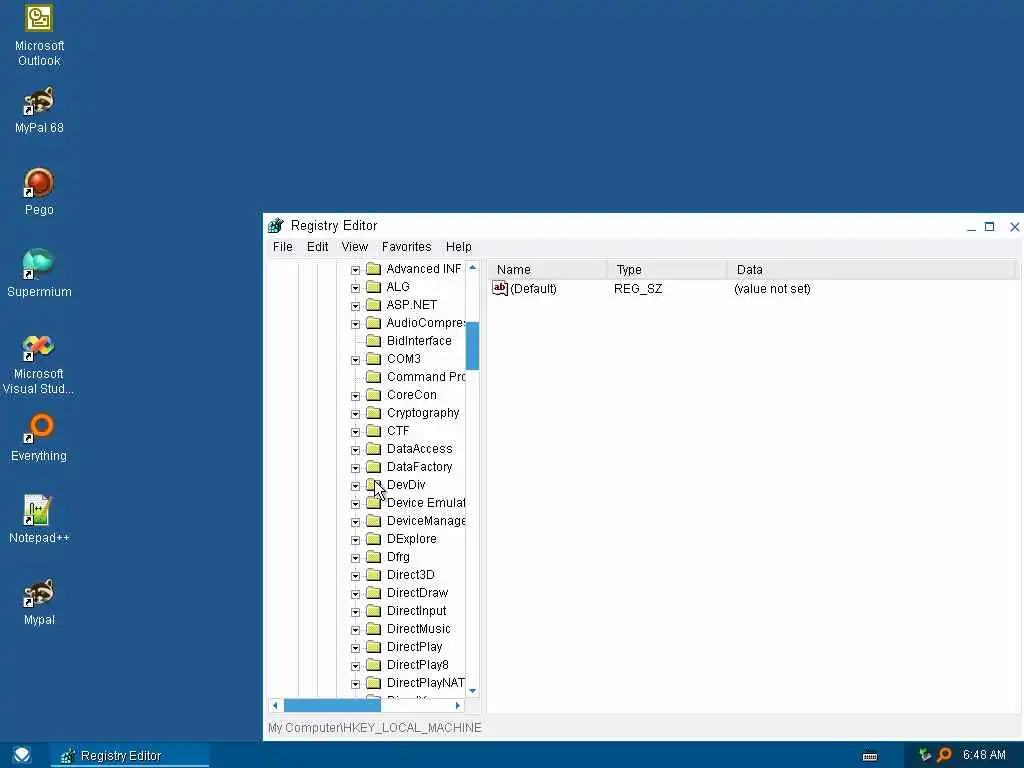The height and width of the screenshot is (768, 1024).
Task: Click the Data column header
Action: [872, 270]
